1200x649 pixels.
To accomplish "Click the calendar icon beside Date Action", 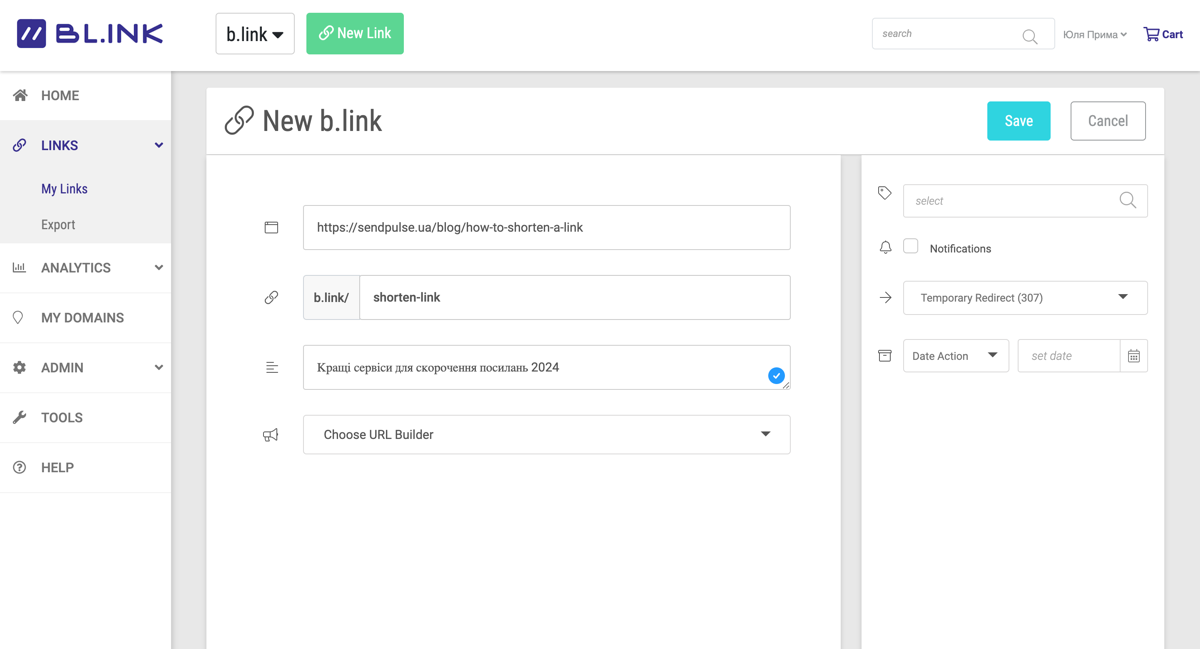I will coord(884,355).
